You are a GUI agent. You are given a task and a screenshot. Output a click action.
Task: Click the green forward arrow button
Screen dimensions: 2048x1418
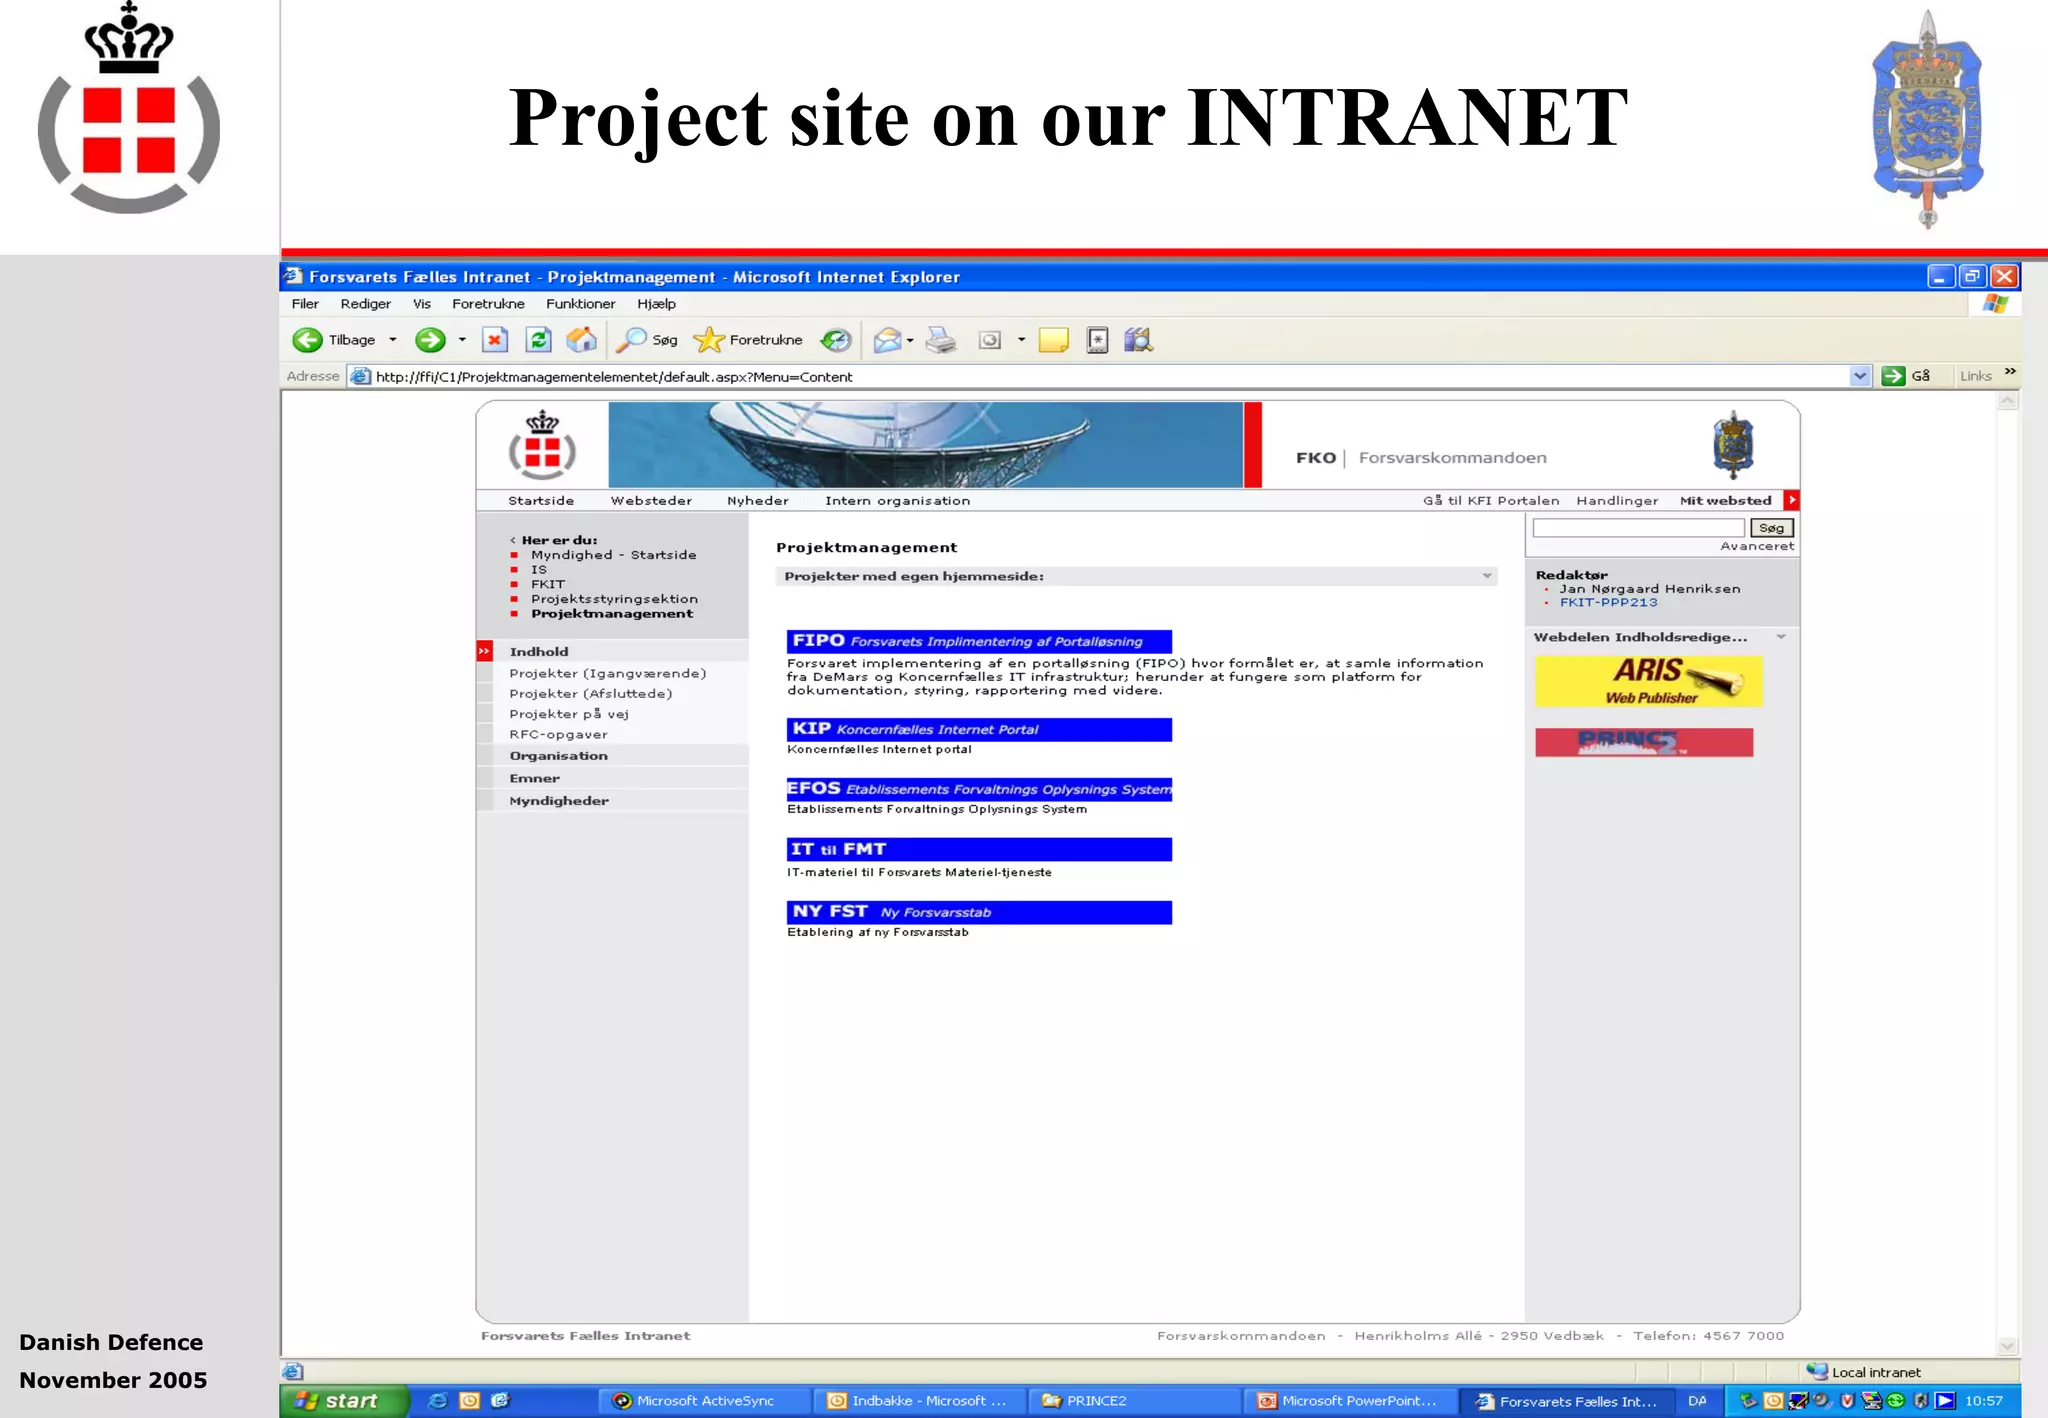tap(430, 340)
